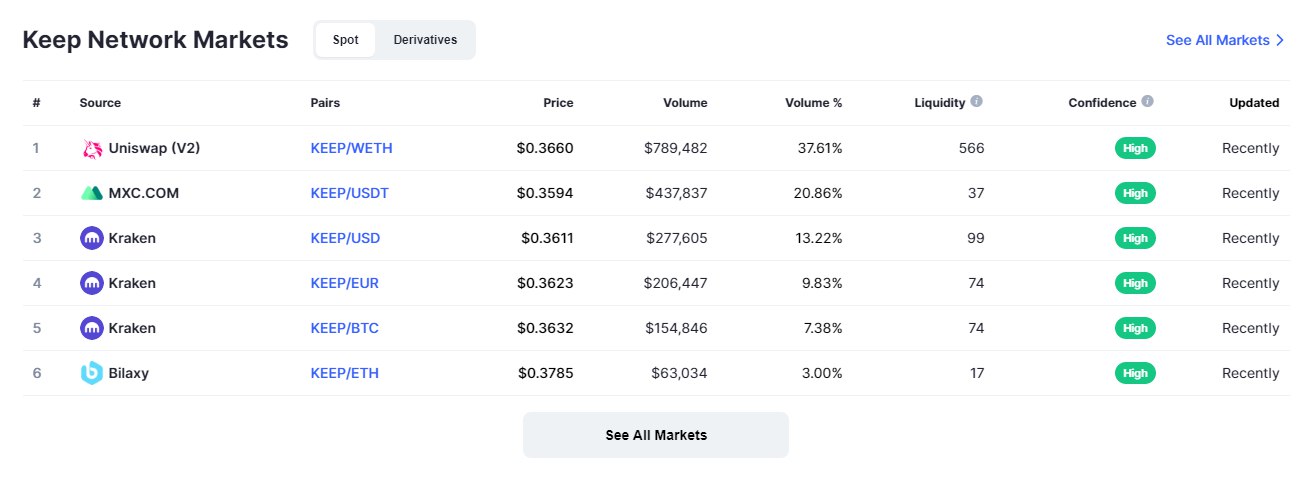
Task: Select the MXC.COM source name
Action: [x=144, y=193]
